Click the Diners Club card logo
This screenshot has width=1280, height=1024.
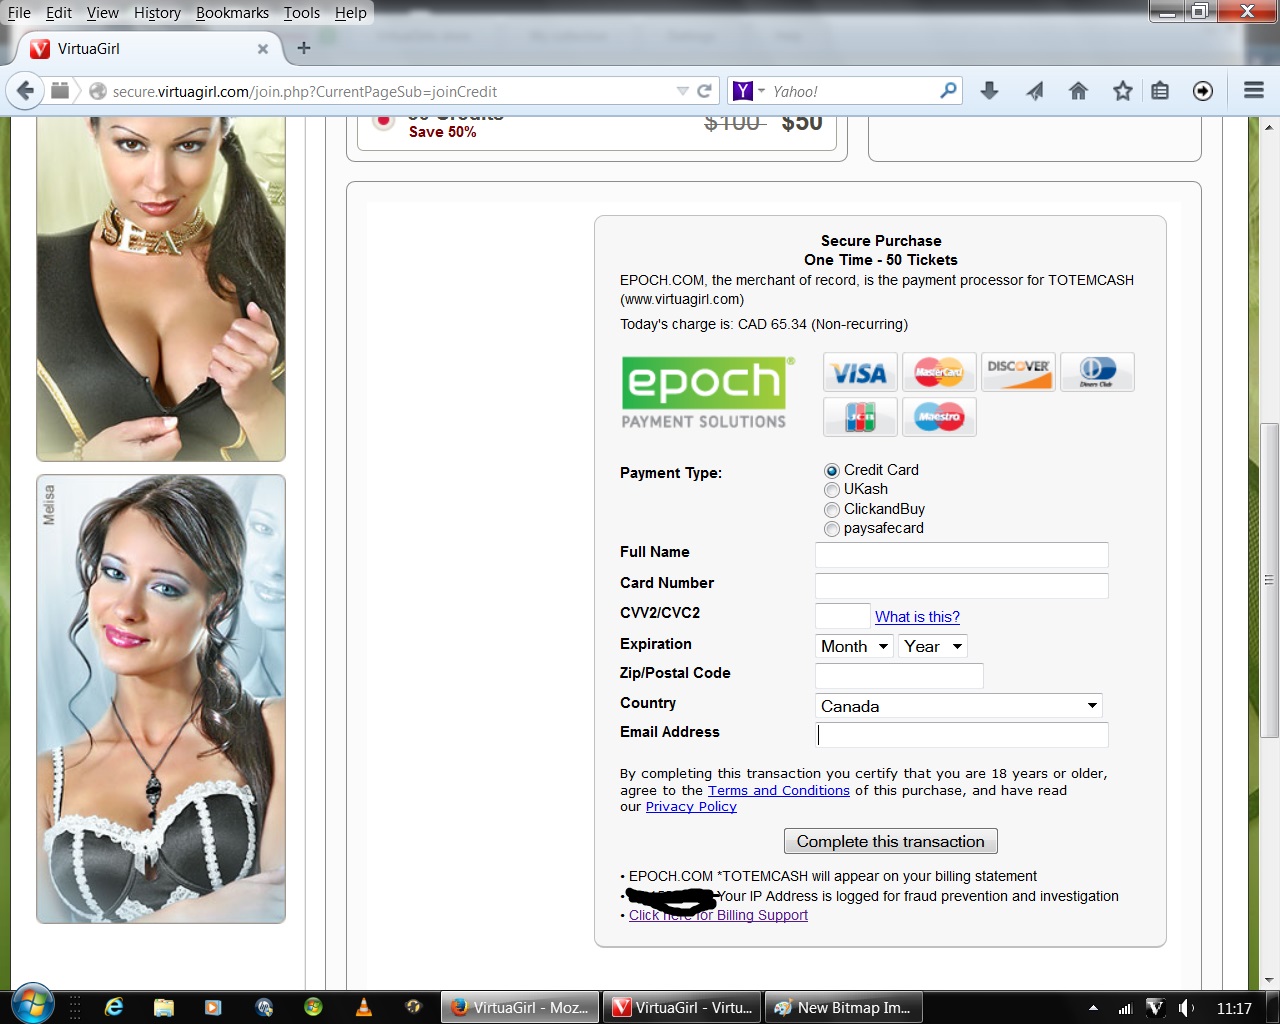1097,372
